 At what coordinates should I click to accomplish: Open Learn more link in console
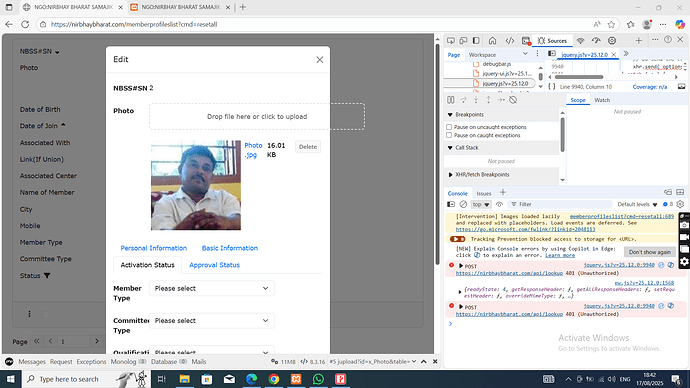tap(560, 255)
